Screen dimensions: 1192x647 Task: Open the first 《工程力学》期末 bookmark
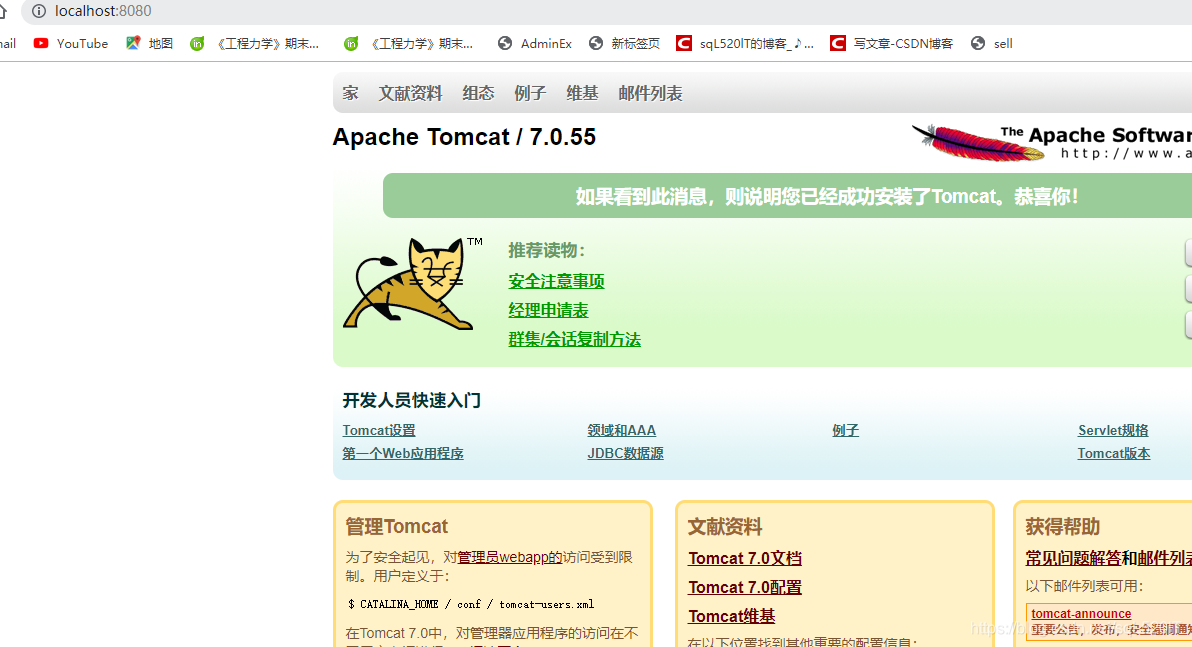255,43
